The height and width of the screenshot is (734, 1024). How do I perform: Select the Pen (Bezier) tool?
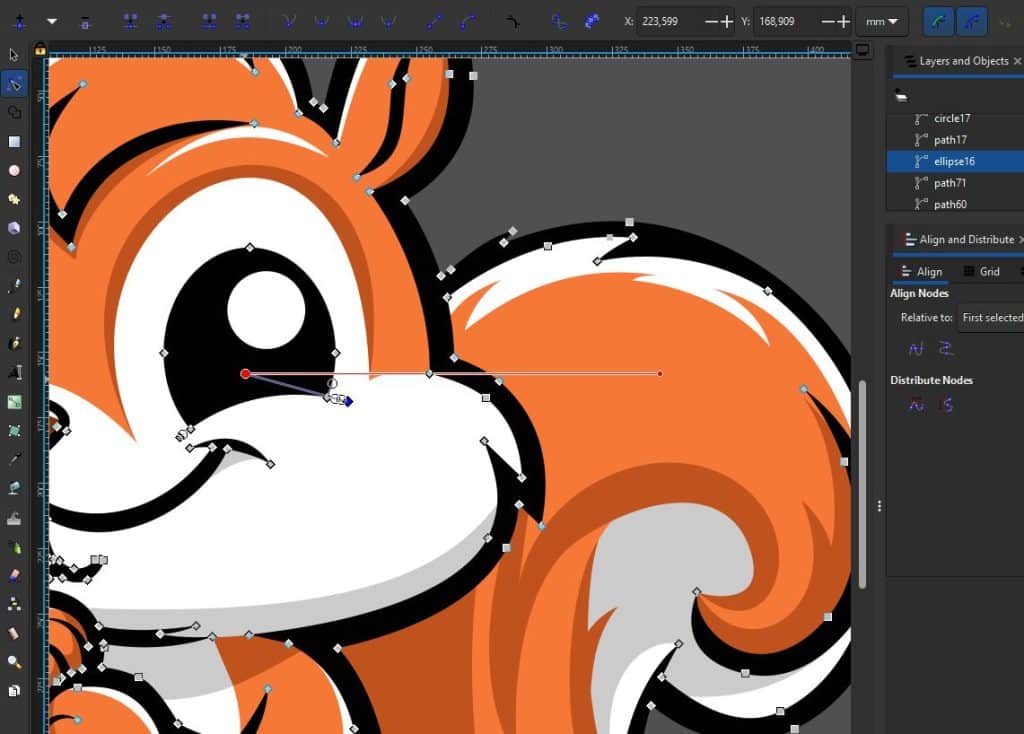[x=14, y=285]
